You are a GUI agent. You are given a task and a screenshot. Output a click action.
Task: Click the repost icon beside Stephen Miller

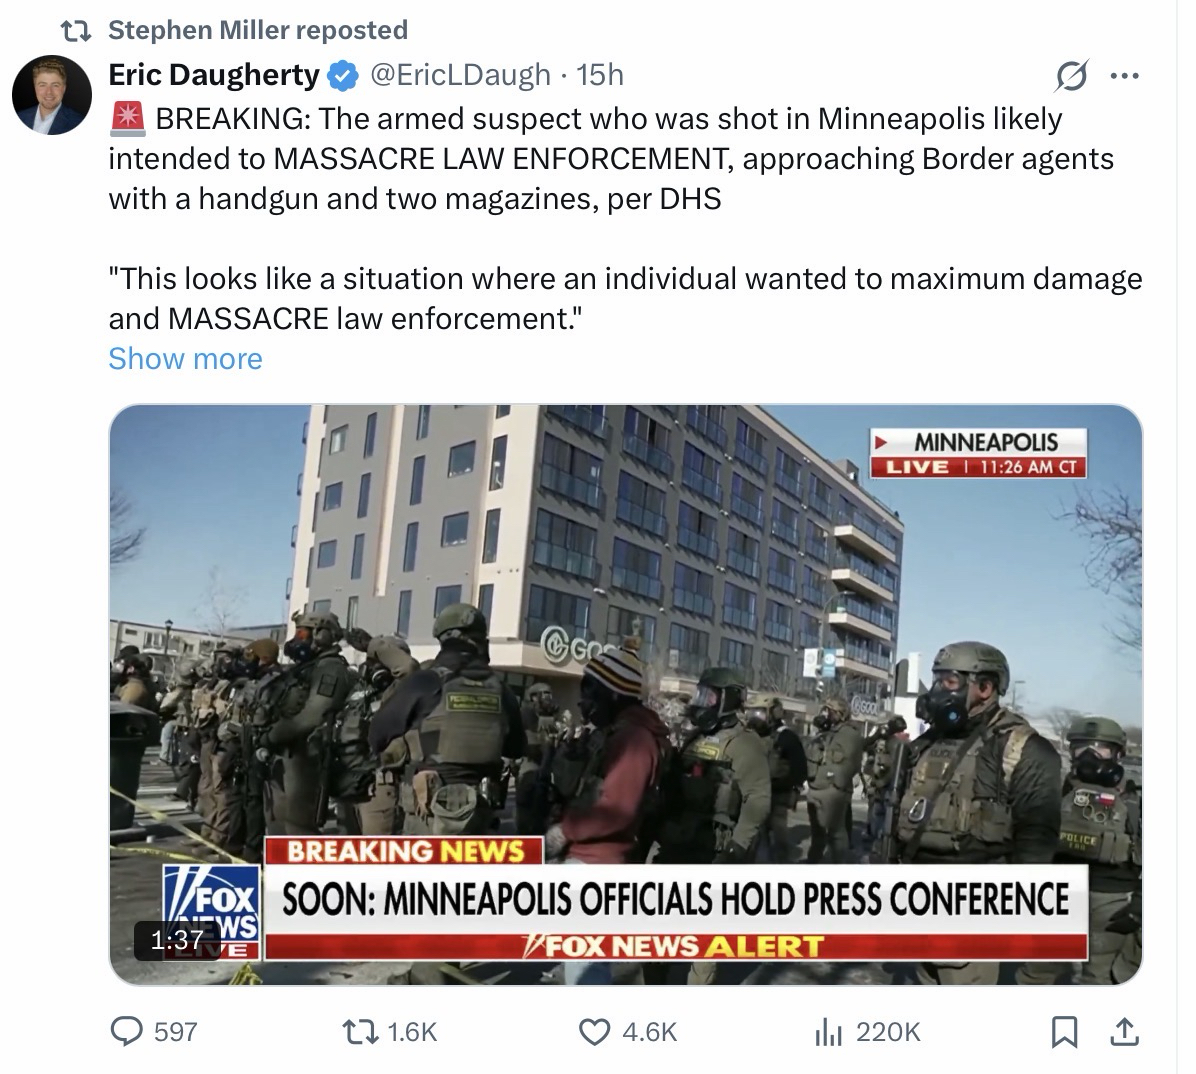coord(76,31)
